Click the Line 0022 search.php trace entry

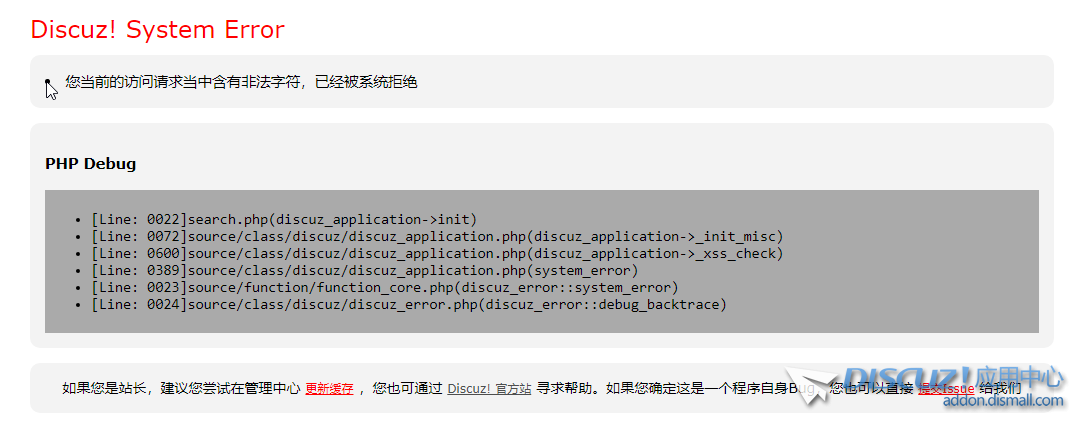pos(284,219)
